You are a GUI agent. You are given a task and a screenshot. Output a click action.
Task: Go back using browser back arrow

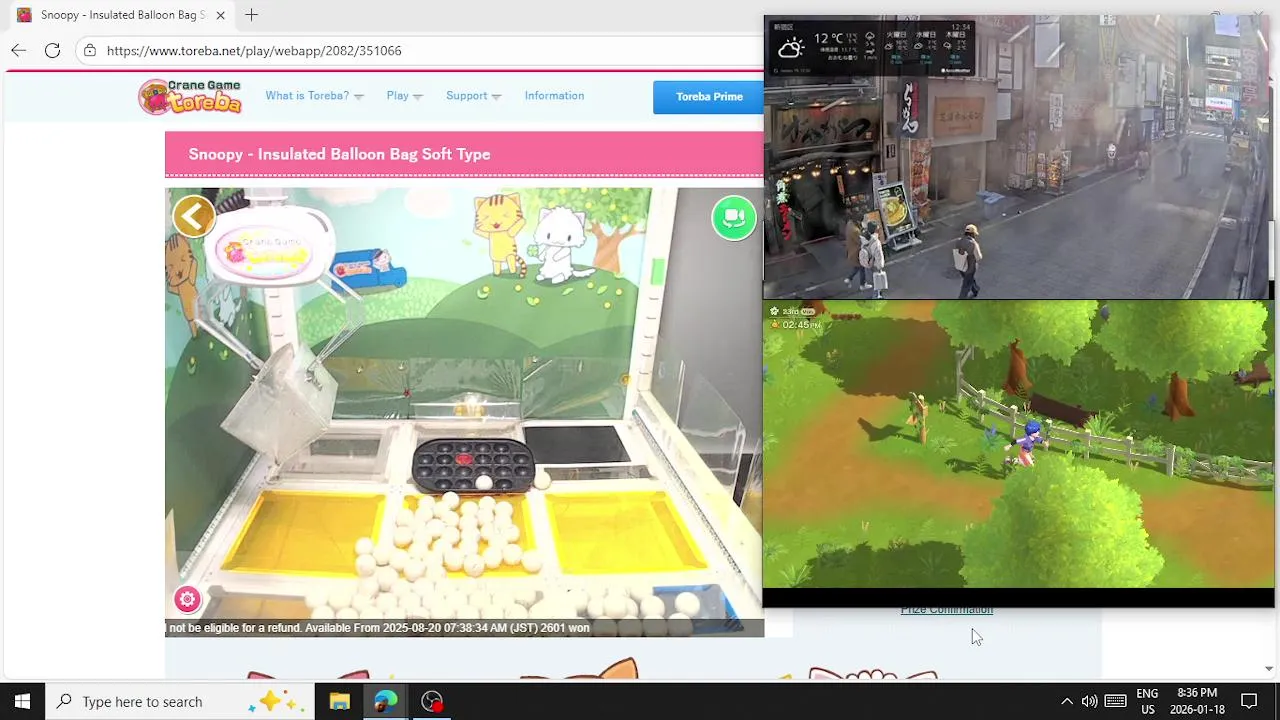click(19, 50)
